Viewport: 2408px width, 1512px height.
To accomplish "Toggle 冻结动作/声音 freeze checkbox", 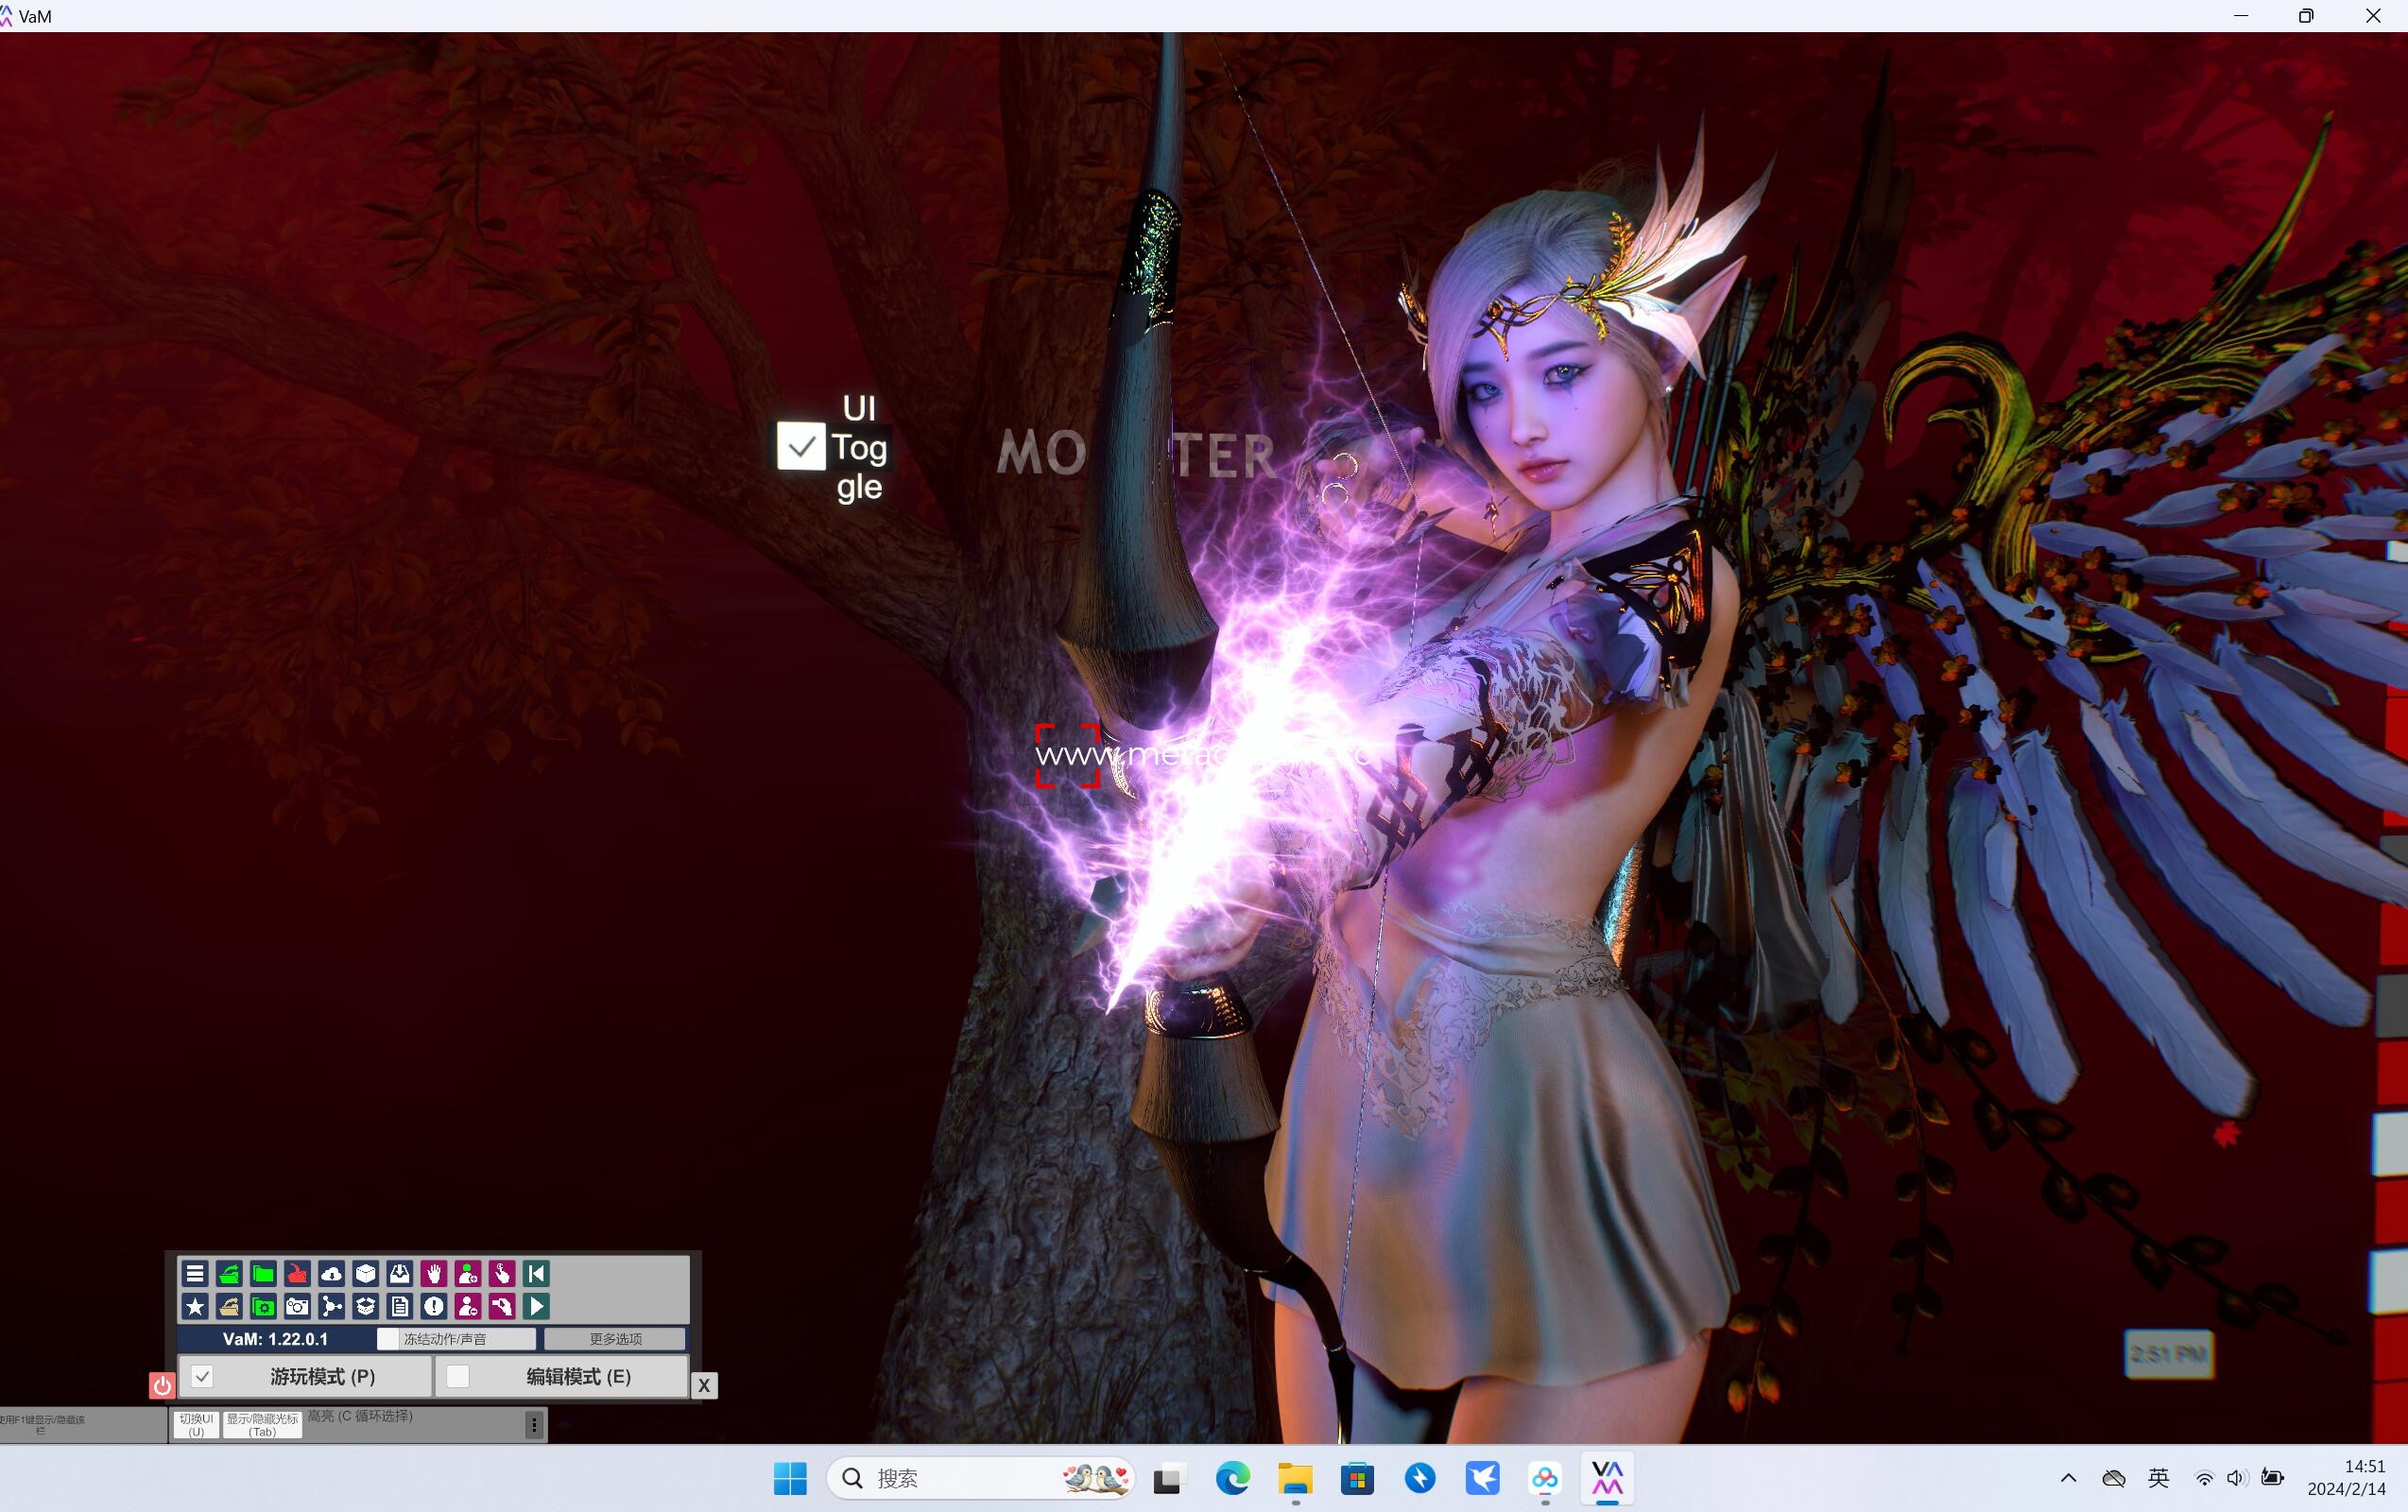I will [387, 1339].
